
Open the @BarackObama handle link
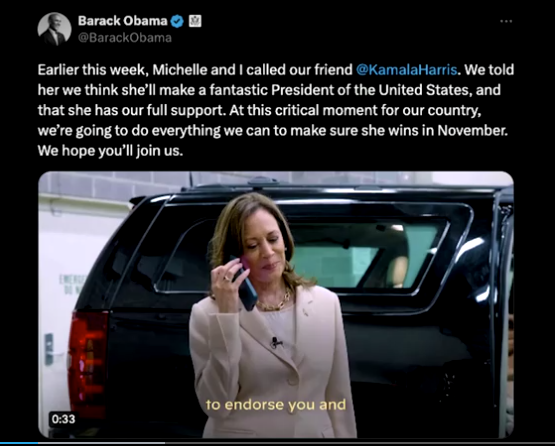125,38
